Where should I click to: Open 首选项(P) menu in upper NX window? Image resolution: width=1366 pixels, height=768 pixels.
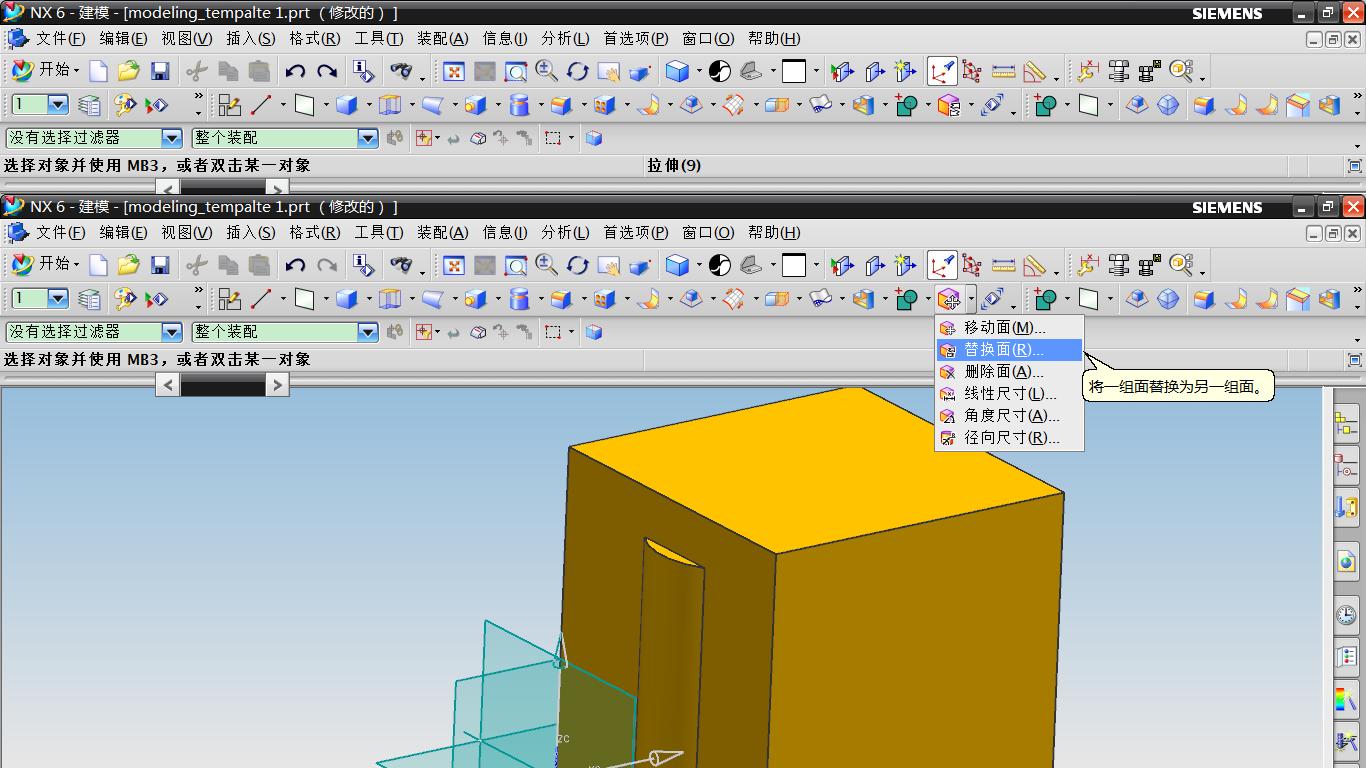click(x=635, y=39)
